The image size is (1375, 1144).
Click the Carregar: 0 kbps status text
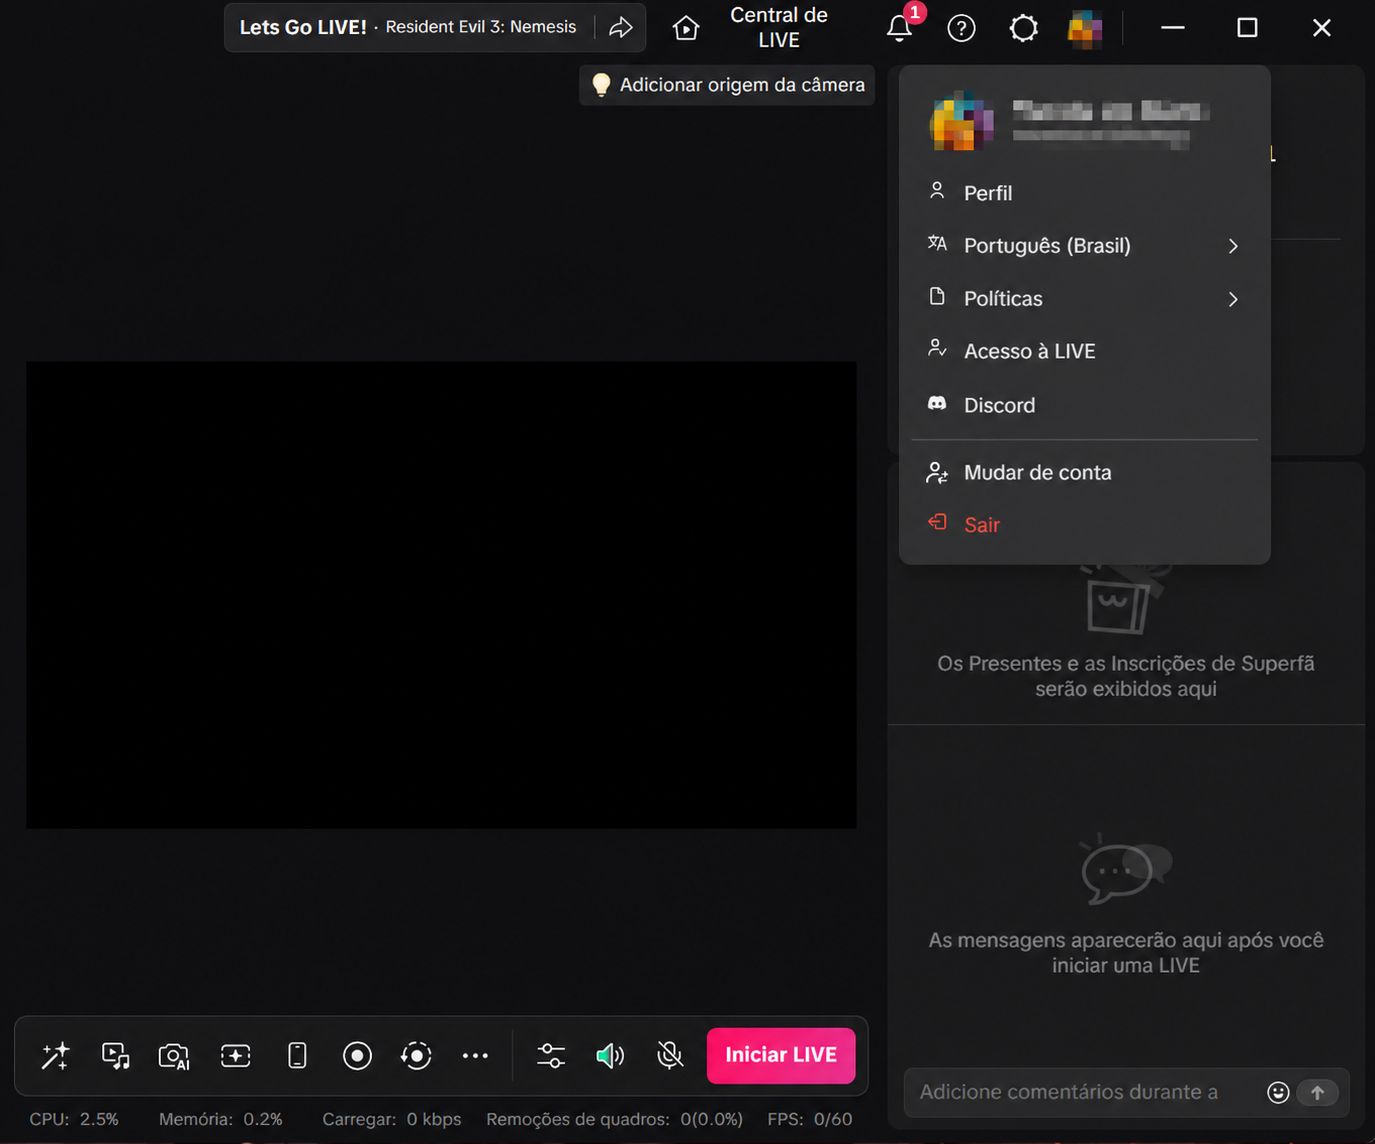point(392,1119)
